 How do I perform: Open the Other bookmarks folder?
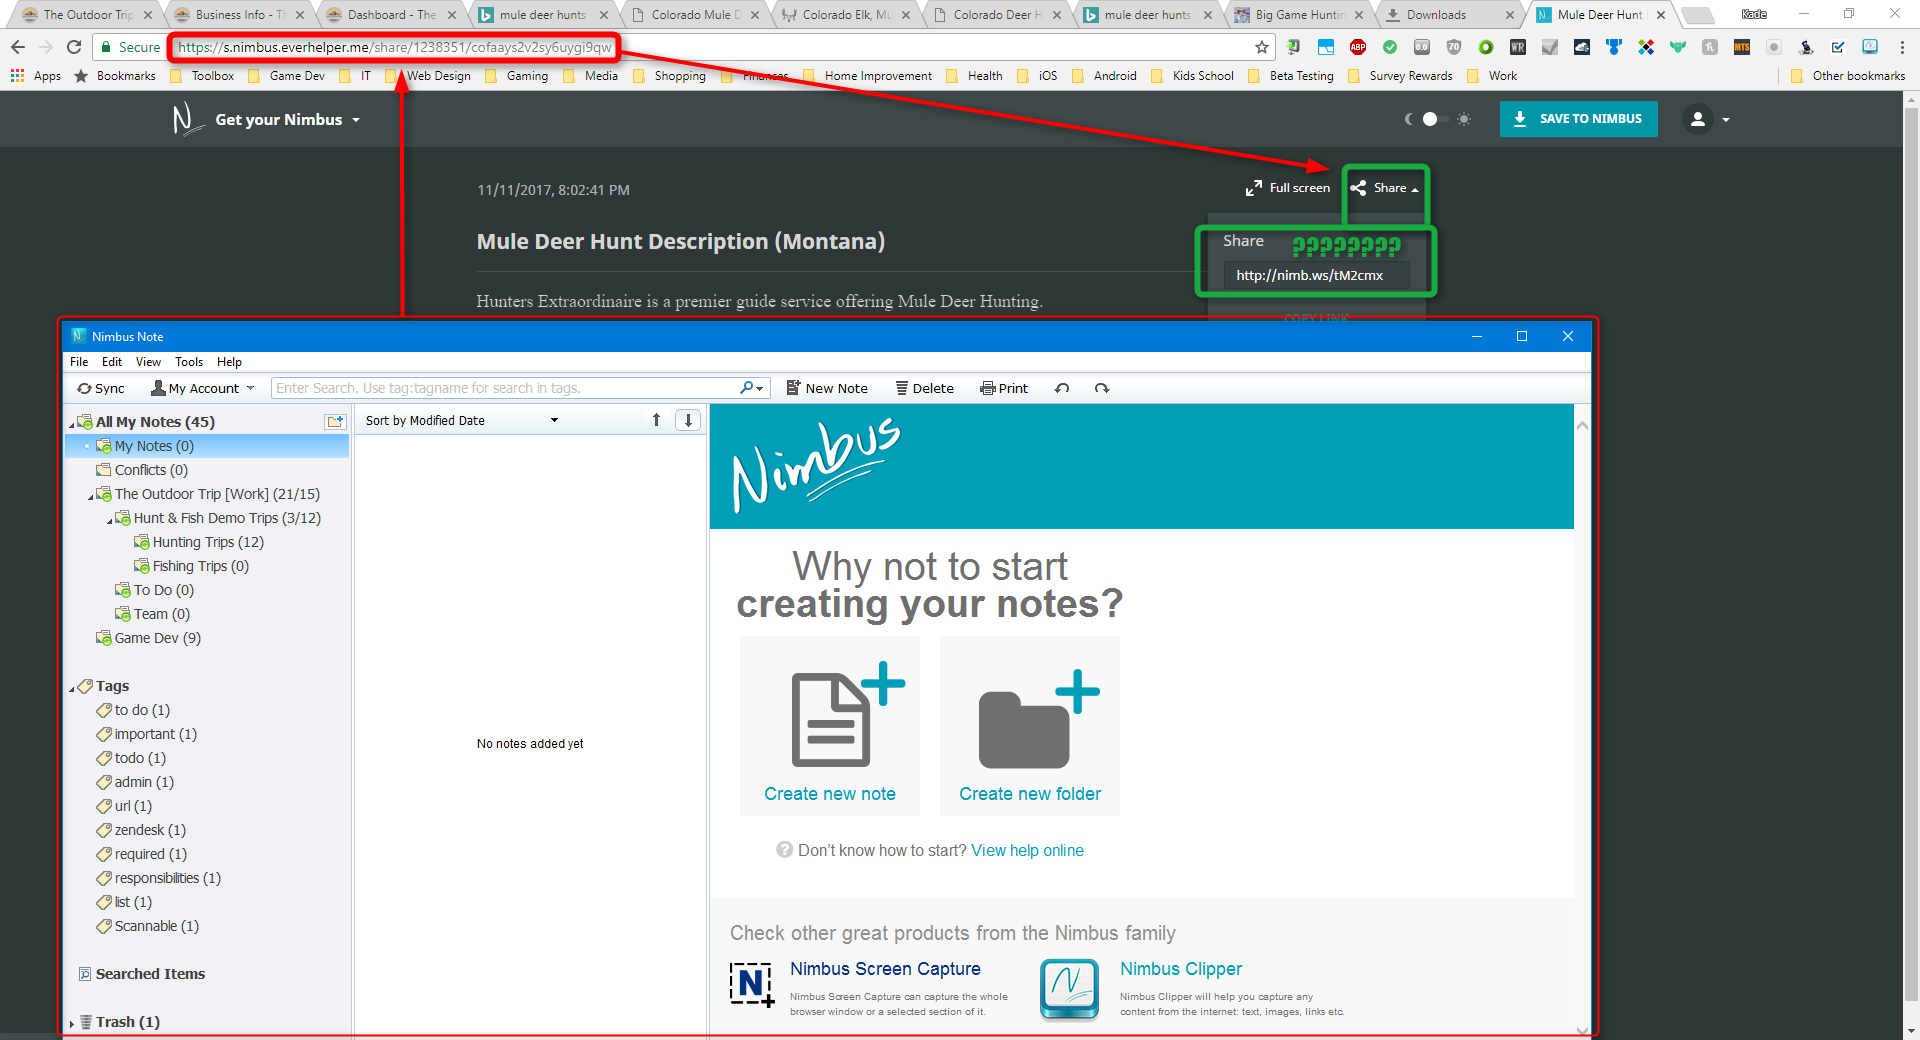pyautogui.click(x=1848, y=76)
